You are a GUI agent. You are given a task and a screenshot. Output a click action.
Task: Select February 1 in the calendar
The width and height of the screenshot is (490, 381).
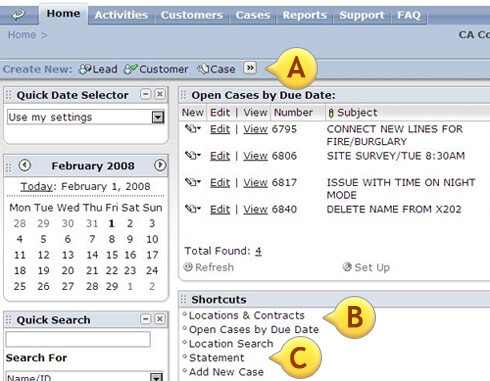tap(112, 223)
